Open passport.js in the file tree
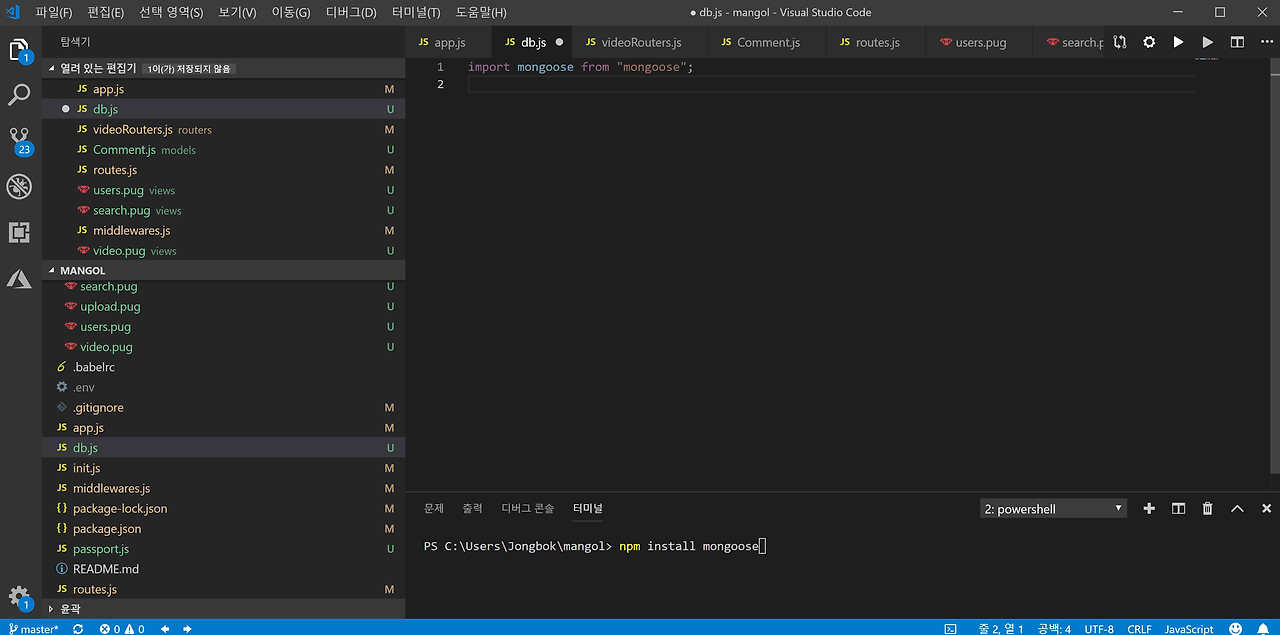The width and height of the screenshot is (1280, 635). [224, 549]
